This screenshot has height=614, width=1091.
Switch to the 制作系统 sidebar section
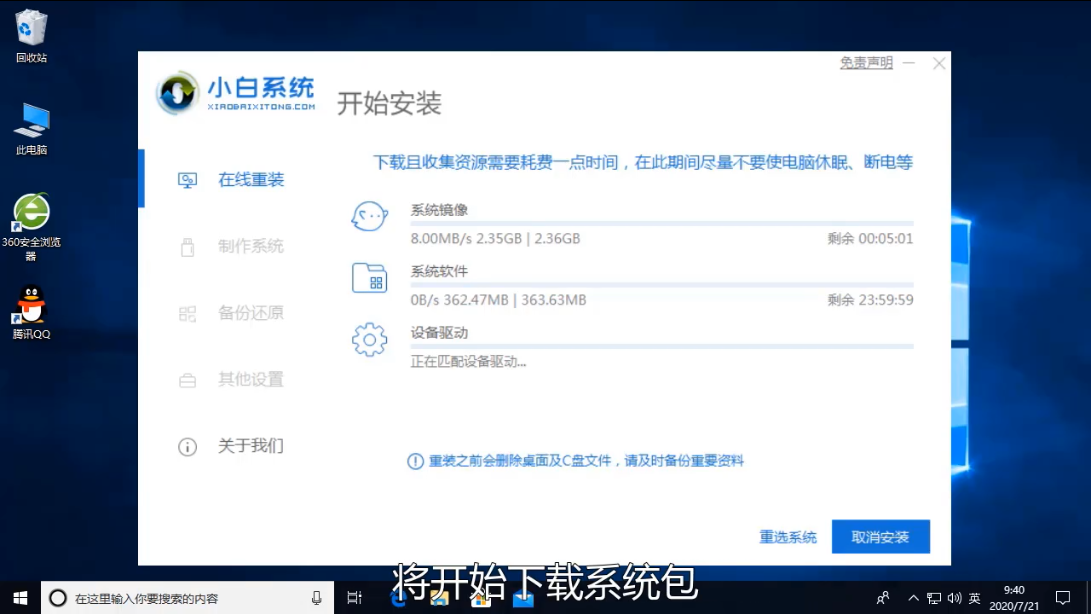[250, 246]
